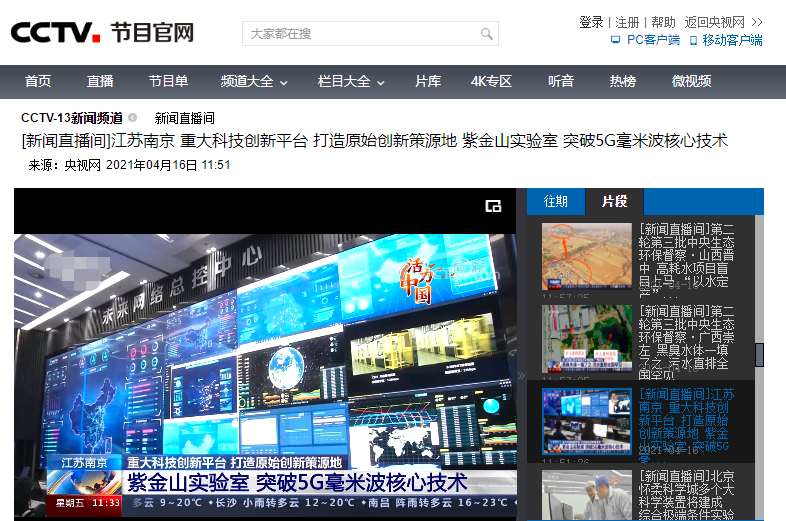Open the 山西晋中 高耗水项目 video thumbnail

(x=586, y=256)
